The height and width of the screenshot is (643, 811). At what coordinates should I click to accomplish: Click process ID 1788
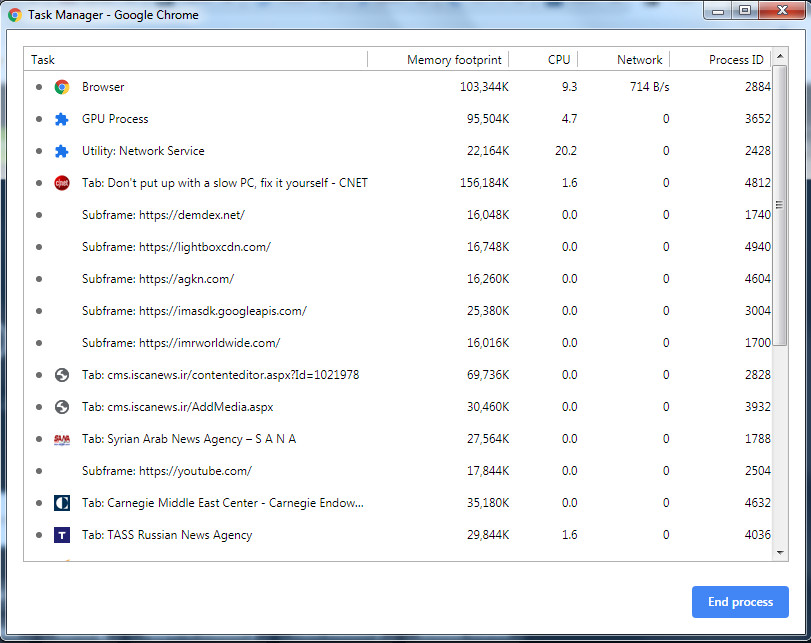click(758, 439)
